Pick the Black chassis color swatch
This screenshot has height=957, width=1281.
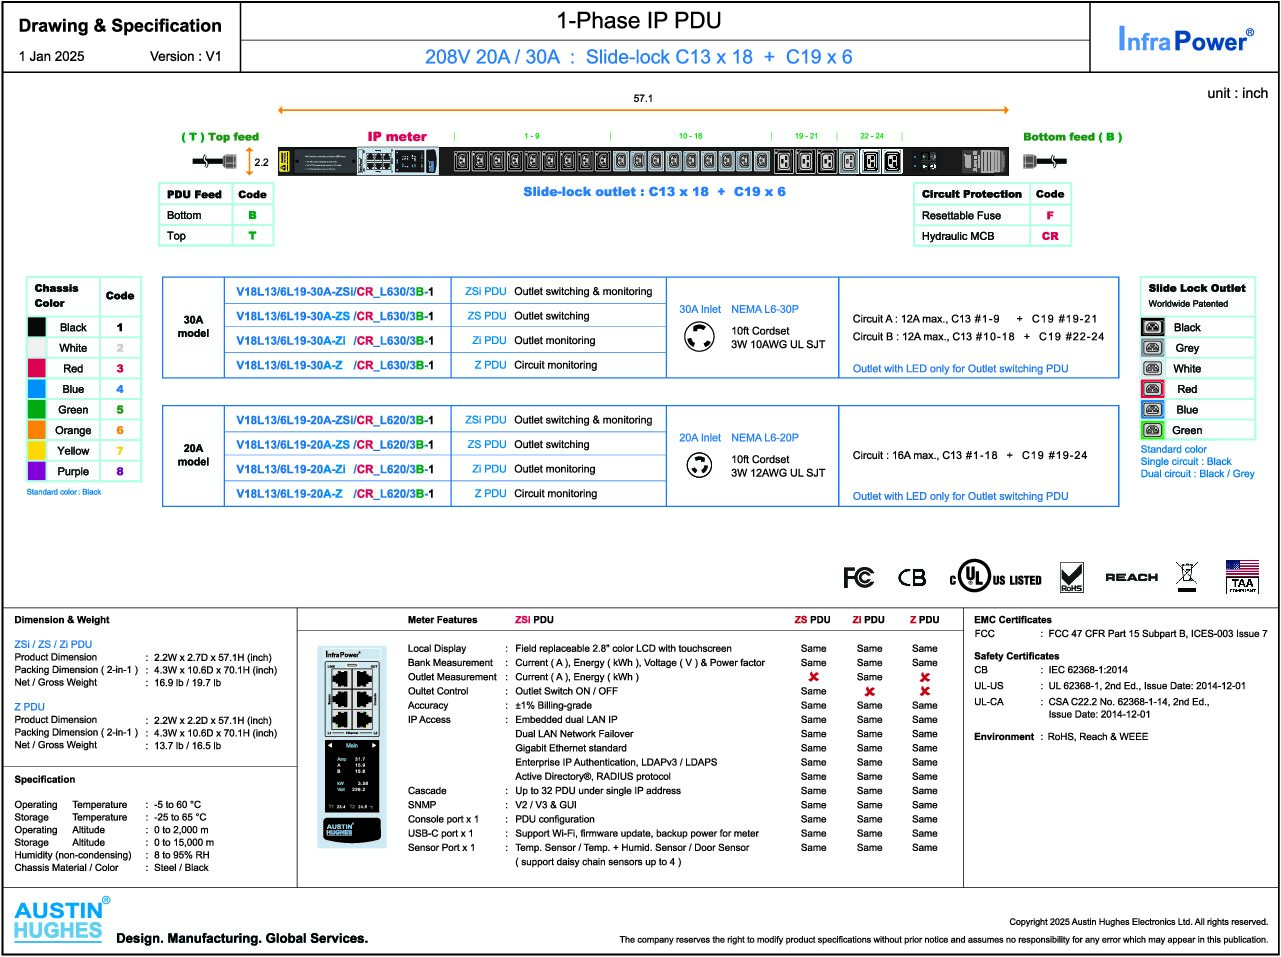pyautogui.click(x=37, y=327)
